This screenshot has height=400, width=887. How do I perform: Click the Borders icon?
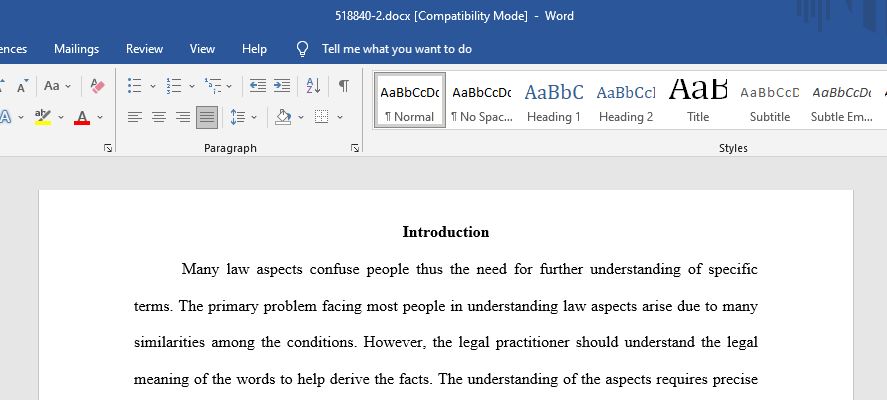(321, 117)
